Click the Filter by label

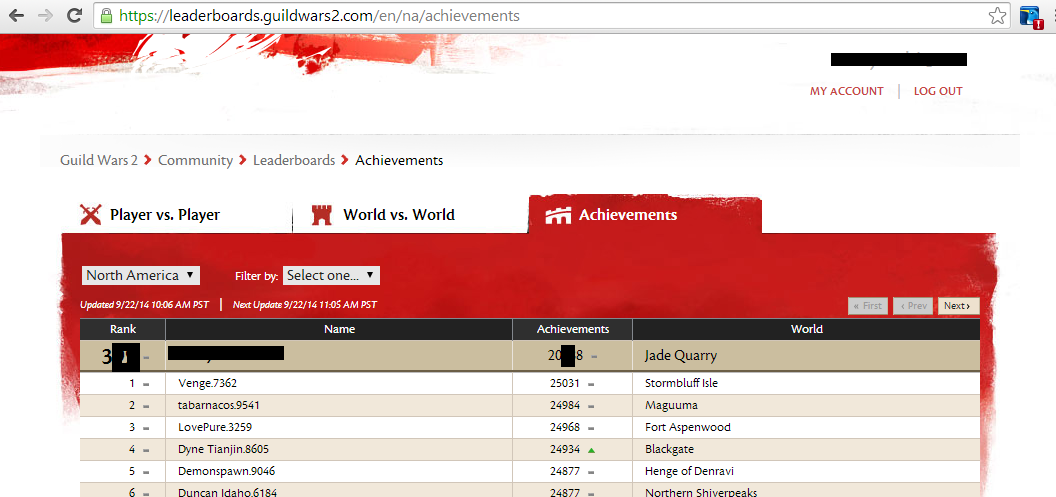pyautogui.click(x=257, y=276)
